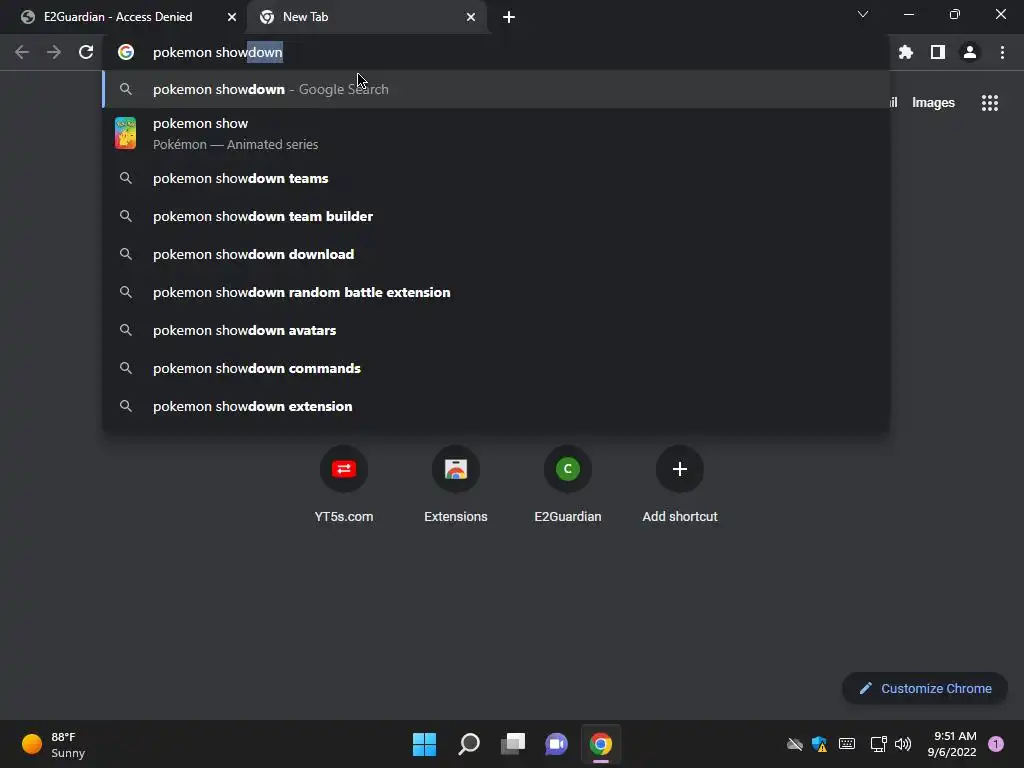This screenshot has height=768, width=1024.
Task: Open a new tab with the plus button
Action: pyautogui.click(x=509, y=17)
